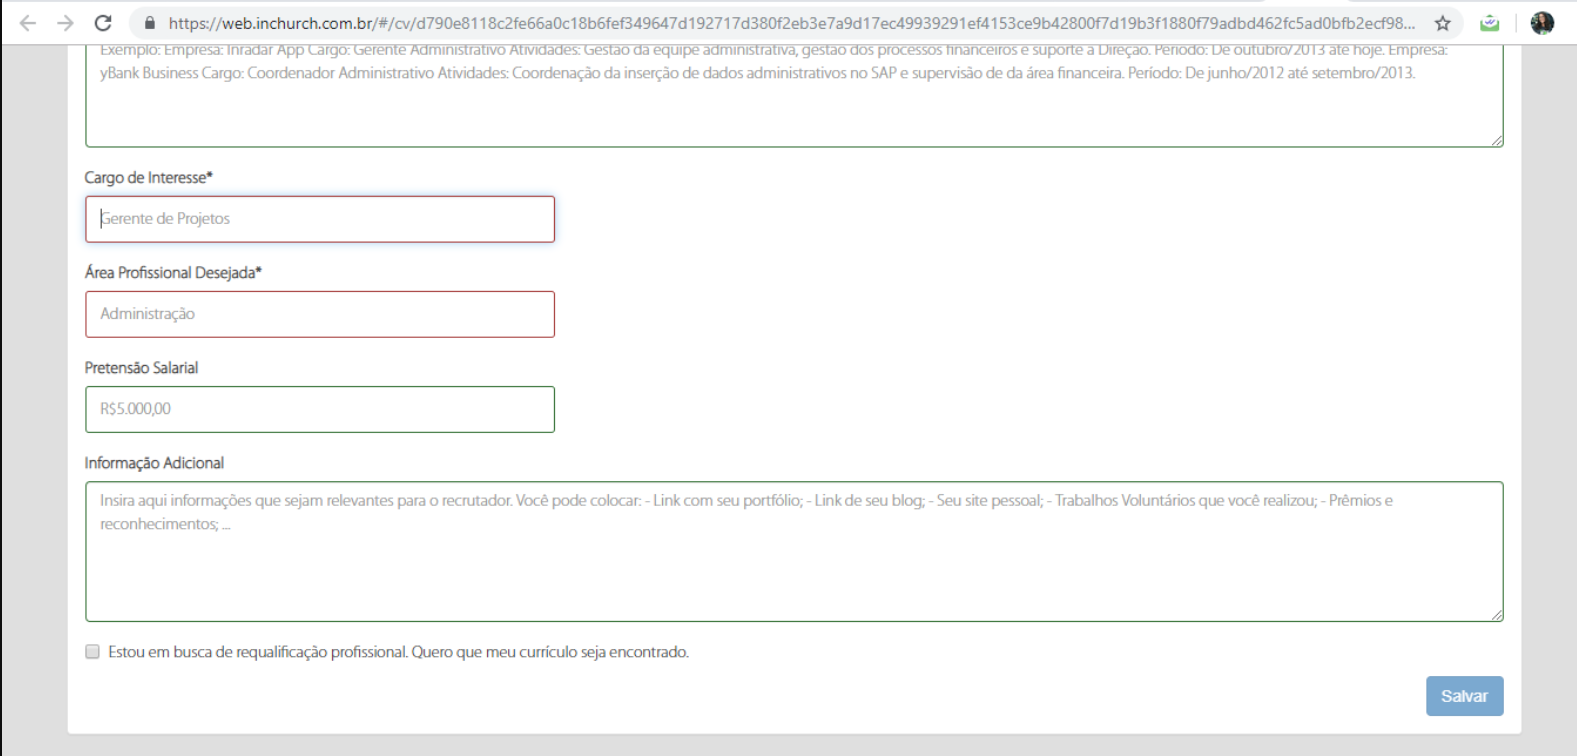This screenshot has height=756, width=1577.
Task: View site info via the padlock icon
Action: [150, 23]
